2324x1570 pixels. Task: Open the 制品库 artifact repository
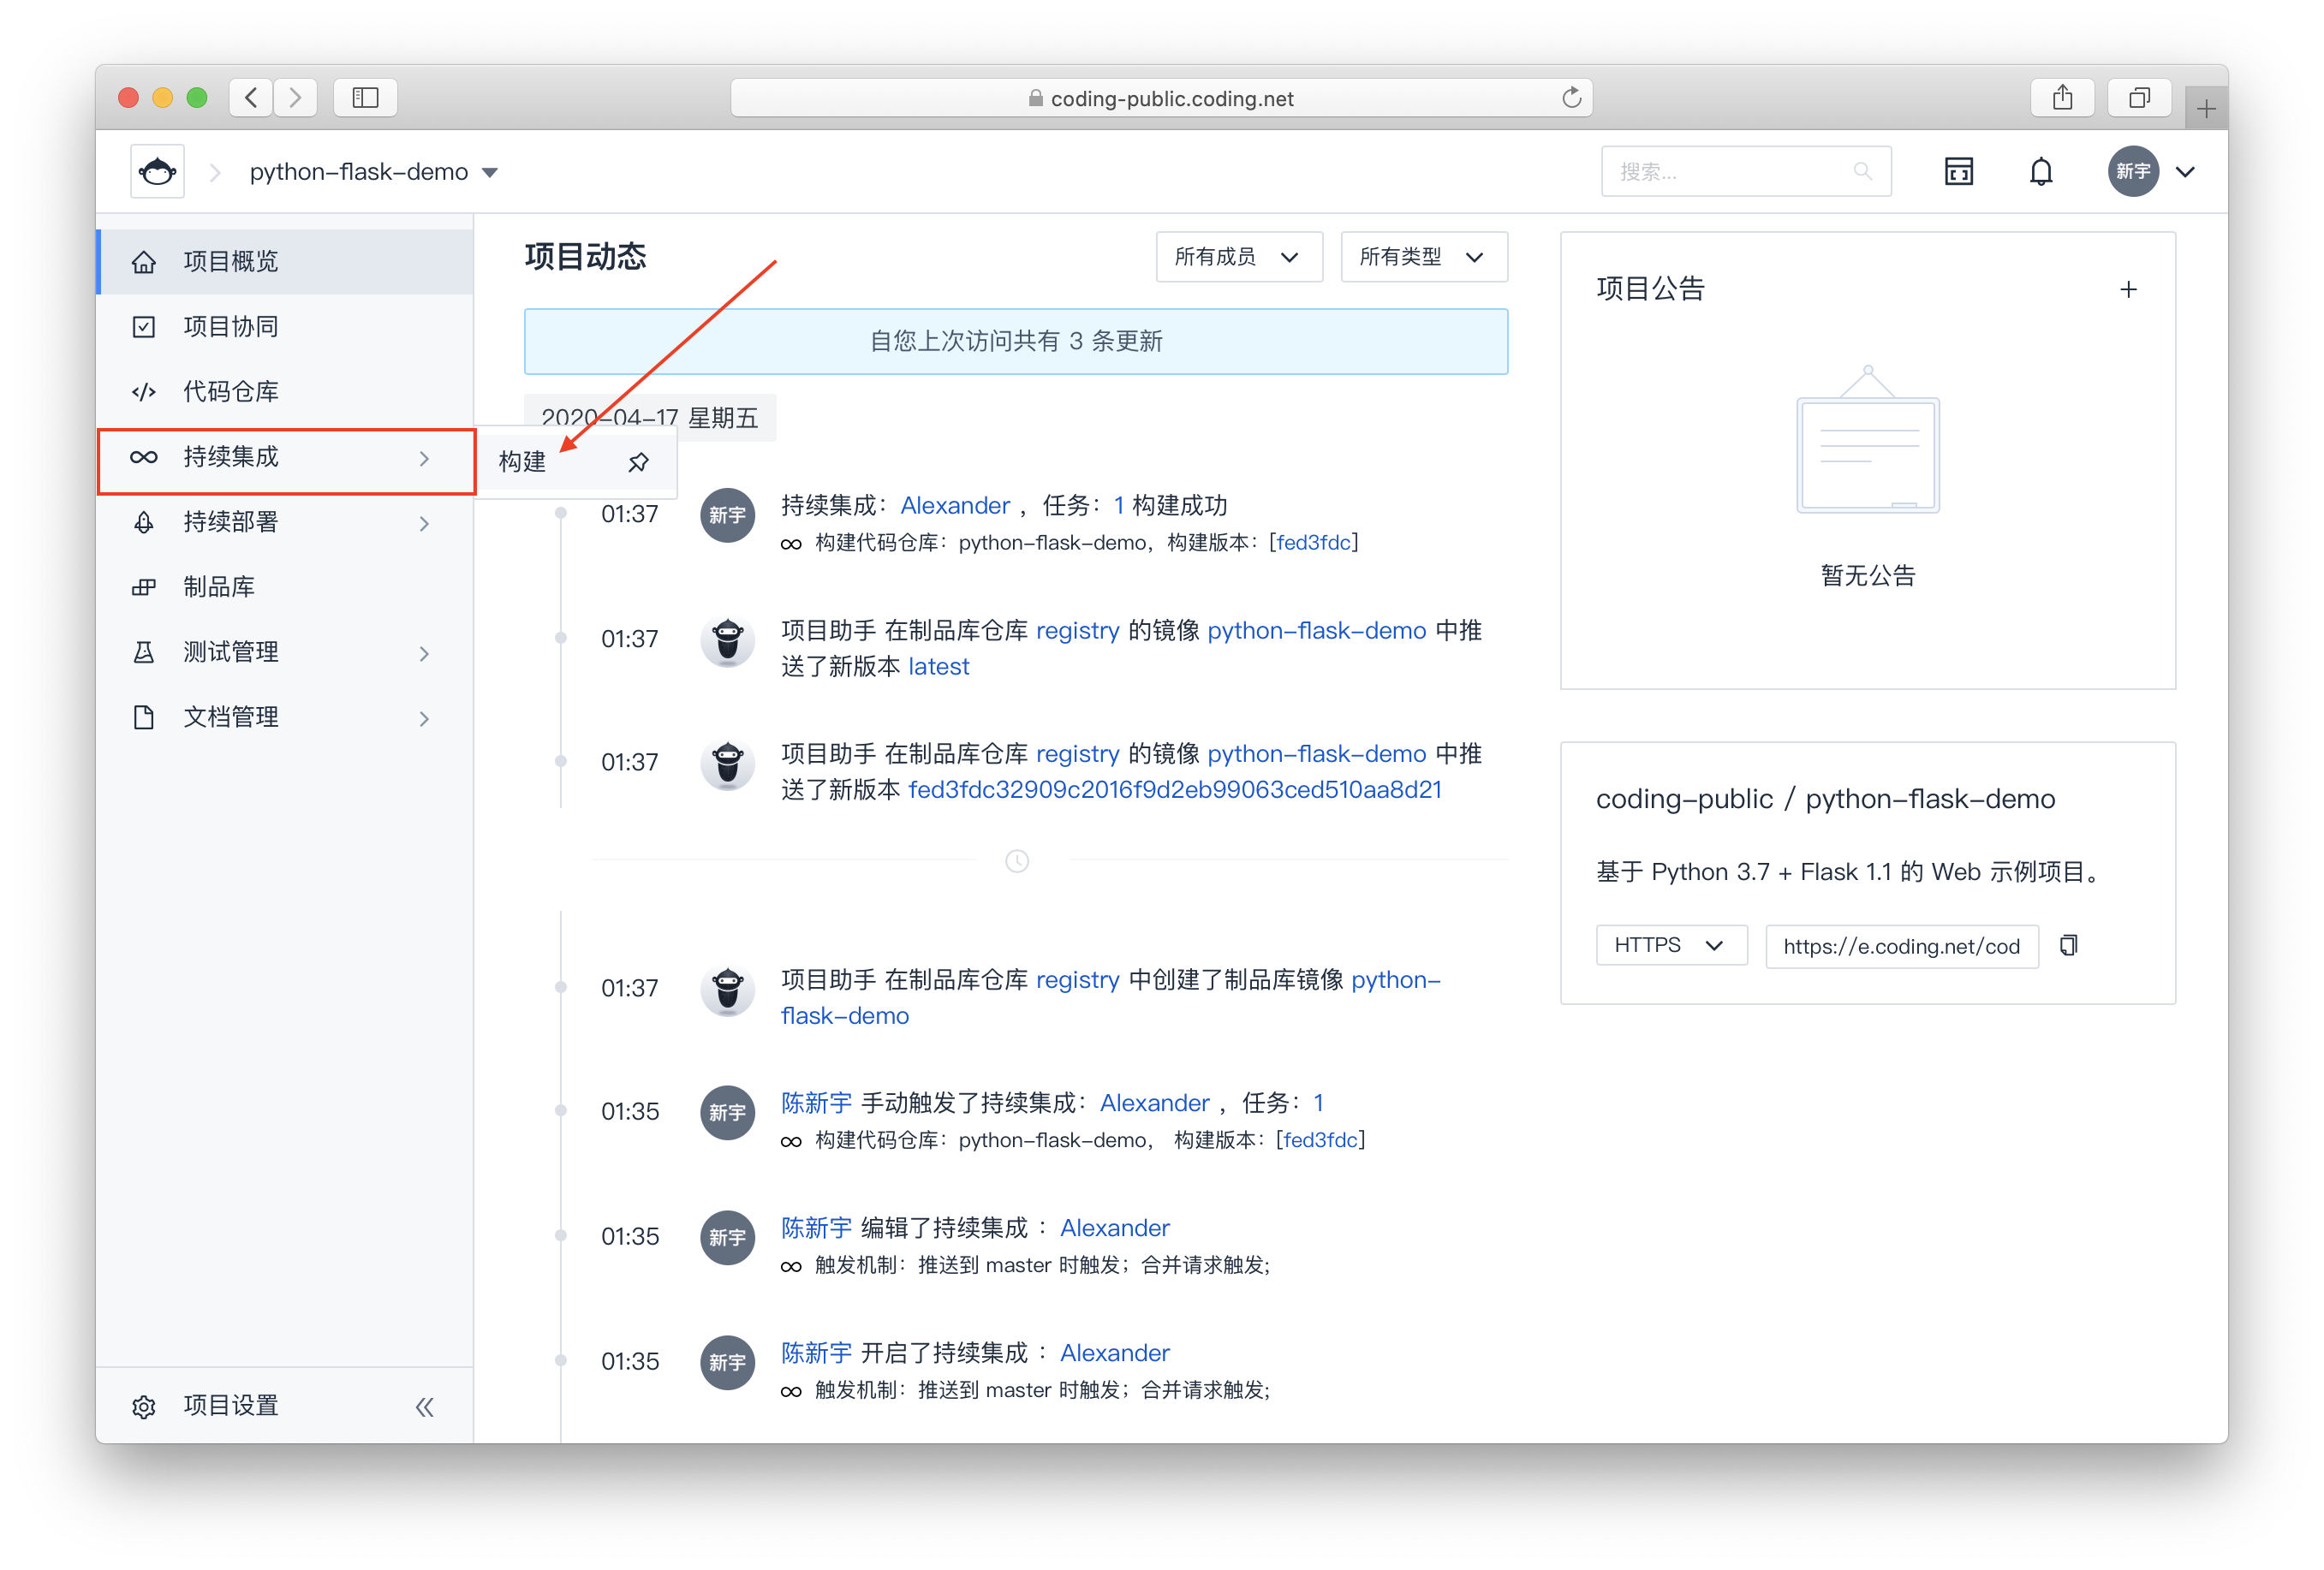pos(220,587)
